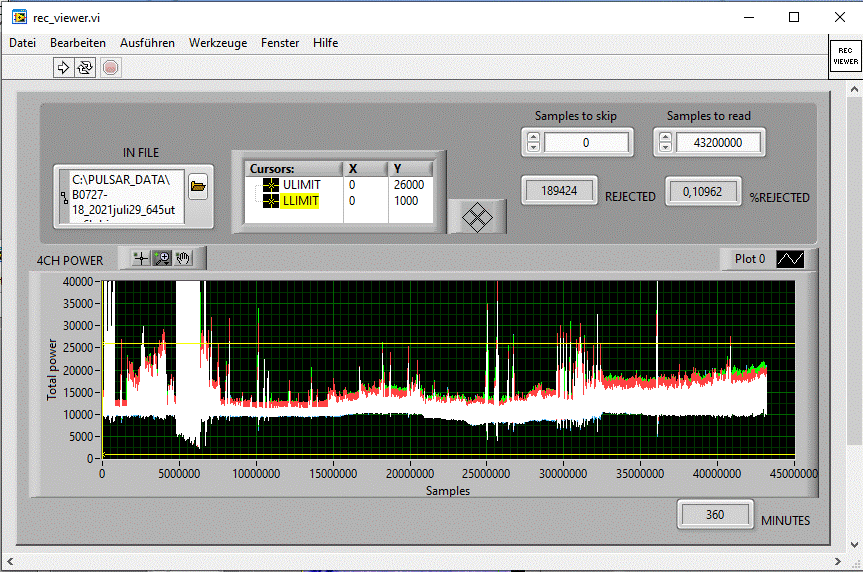The width and height of the screenshot is (863, 572).
Task: Select the graph pan hand tool
Action: 183,258
